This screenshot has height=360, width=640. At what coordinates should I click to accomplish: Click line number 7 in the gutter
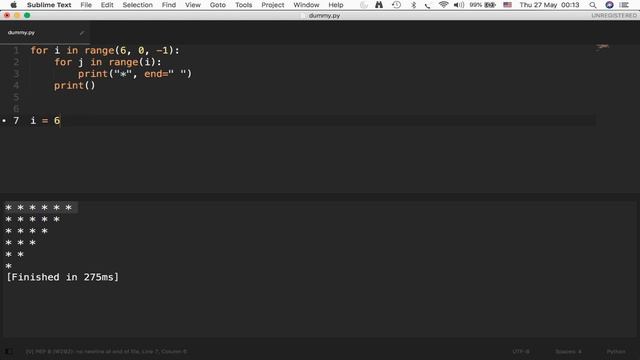click(16, 120)
